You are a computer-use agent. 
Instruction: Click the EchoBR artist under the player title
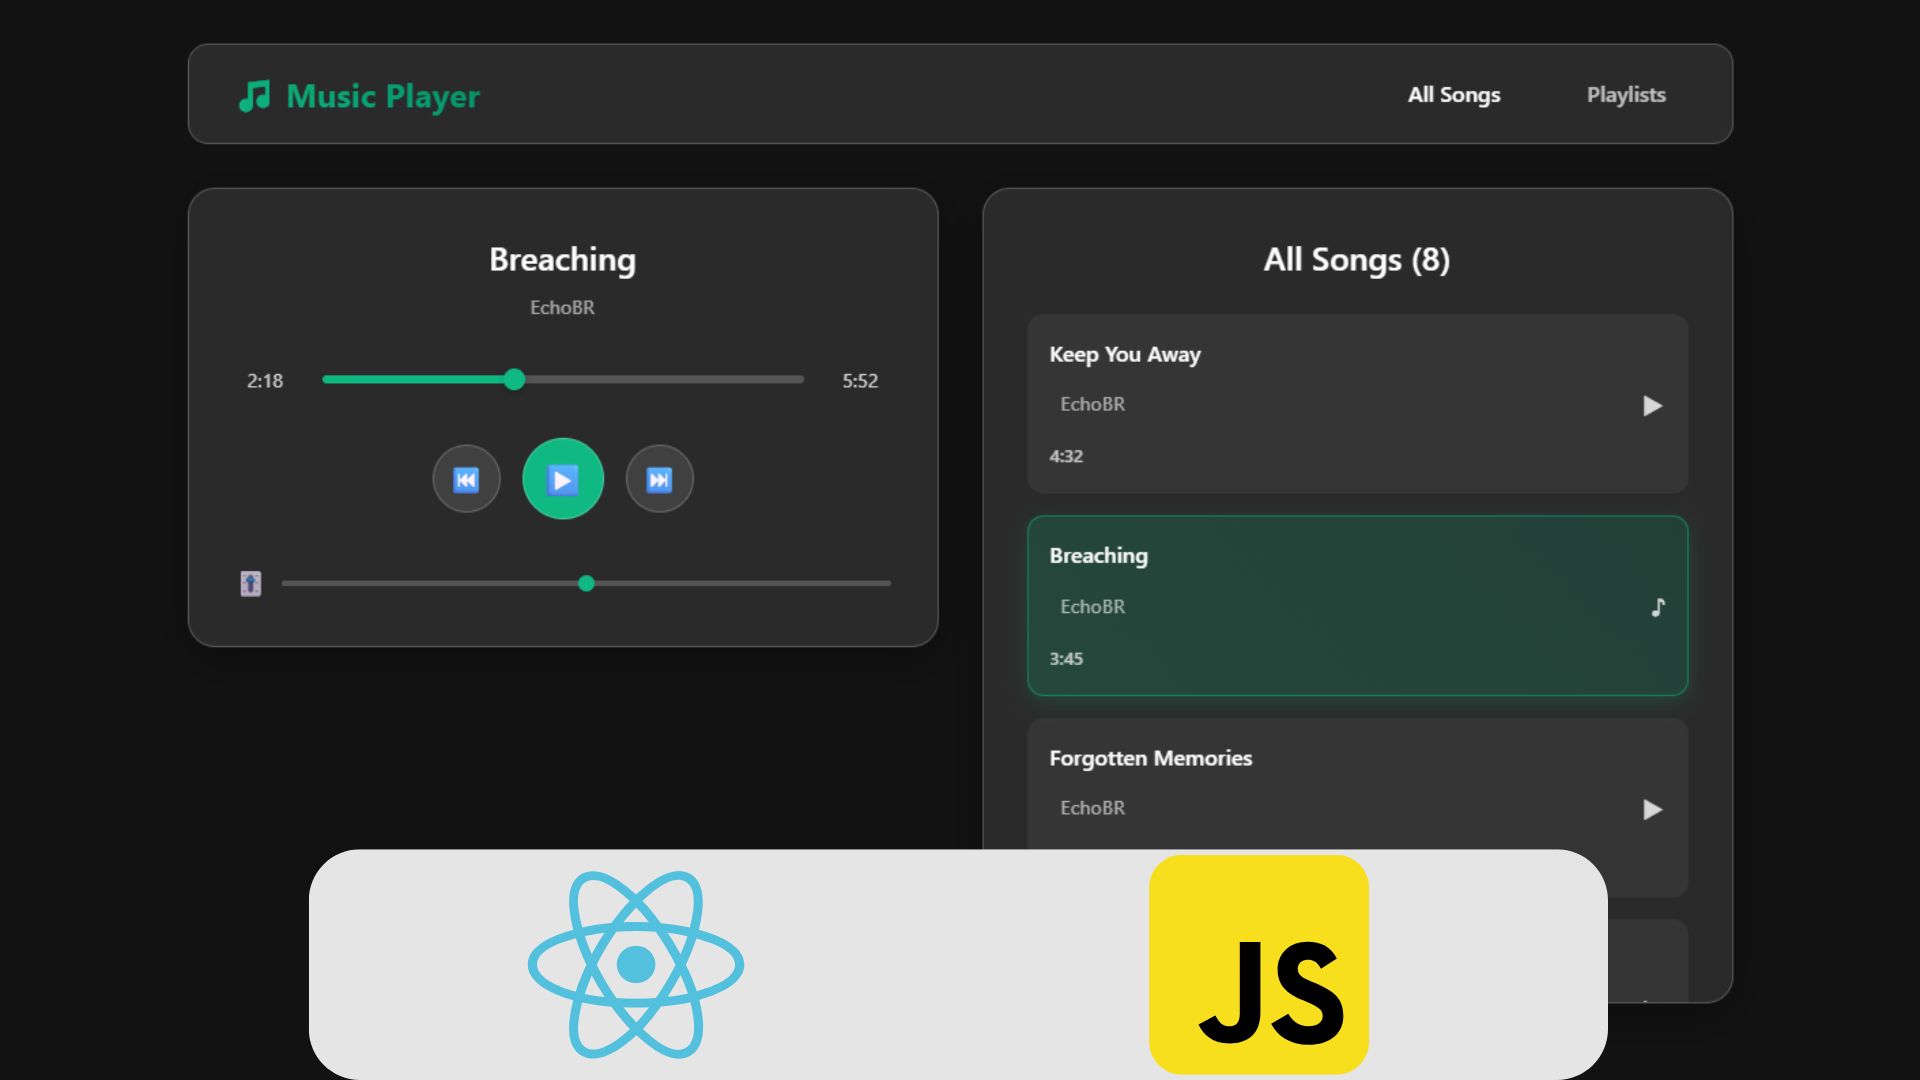click(x=562, y=308)
